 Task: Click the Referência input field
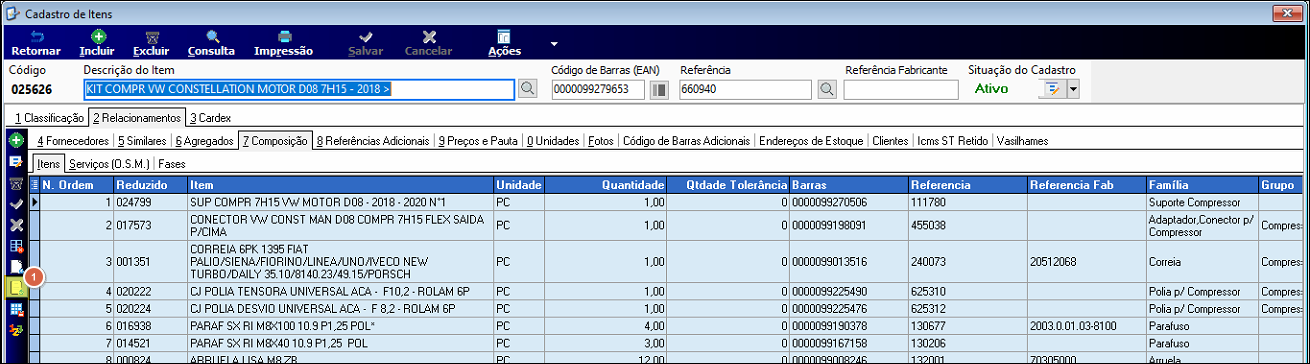[746, 89]
